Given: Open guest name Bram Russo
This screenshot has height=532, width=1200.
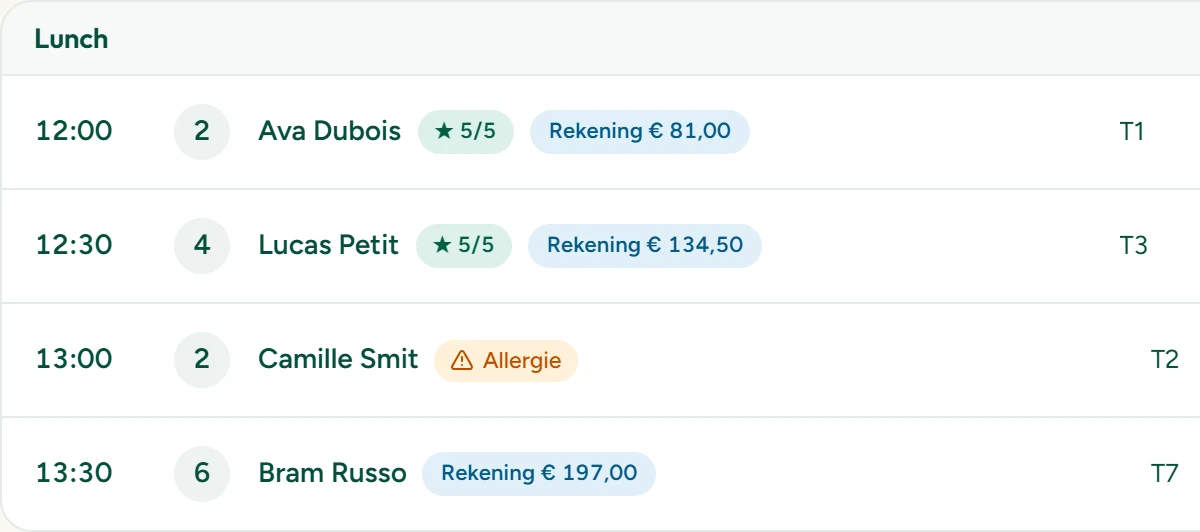Looking at the screenshot, I should tap(333, 474).
